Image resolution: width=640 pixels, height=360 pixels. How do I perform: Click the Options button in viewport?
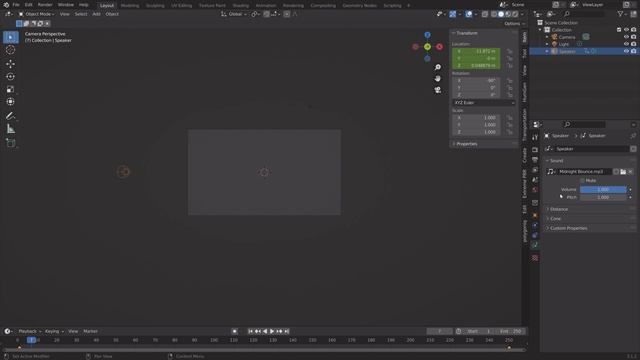[514, 24]
